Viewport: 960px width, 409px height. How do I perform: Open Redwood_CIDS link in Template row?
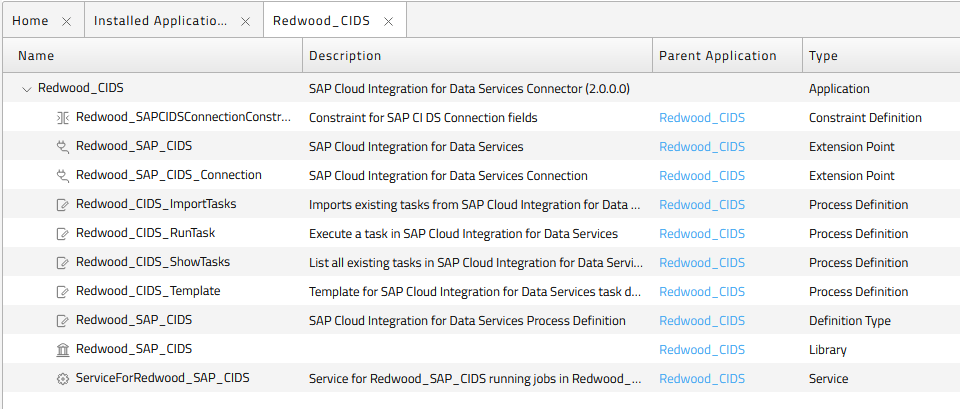click(x=702, y=291)
